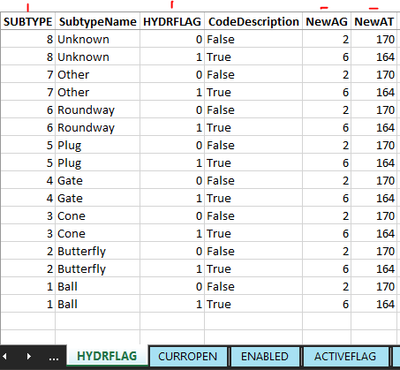Click the next sheet navigation arrow
Image resolution: width=400 pixels, height=370 pixels.
pyautogui.click(x=29, y=357)
